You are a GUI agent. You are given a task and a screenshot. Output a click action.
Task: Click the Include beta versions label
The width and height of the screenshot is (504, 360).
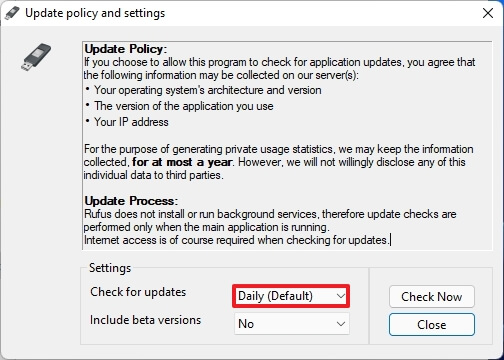click(x=145, y=320)
